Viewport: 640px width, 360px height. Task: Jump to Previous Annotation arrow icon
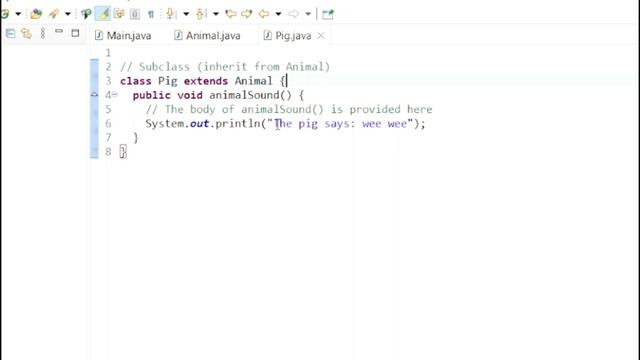pos(200,14)
